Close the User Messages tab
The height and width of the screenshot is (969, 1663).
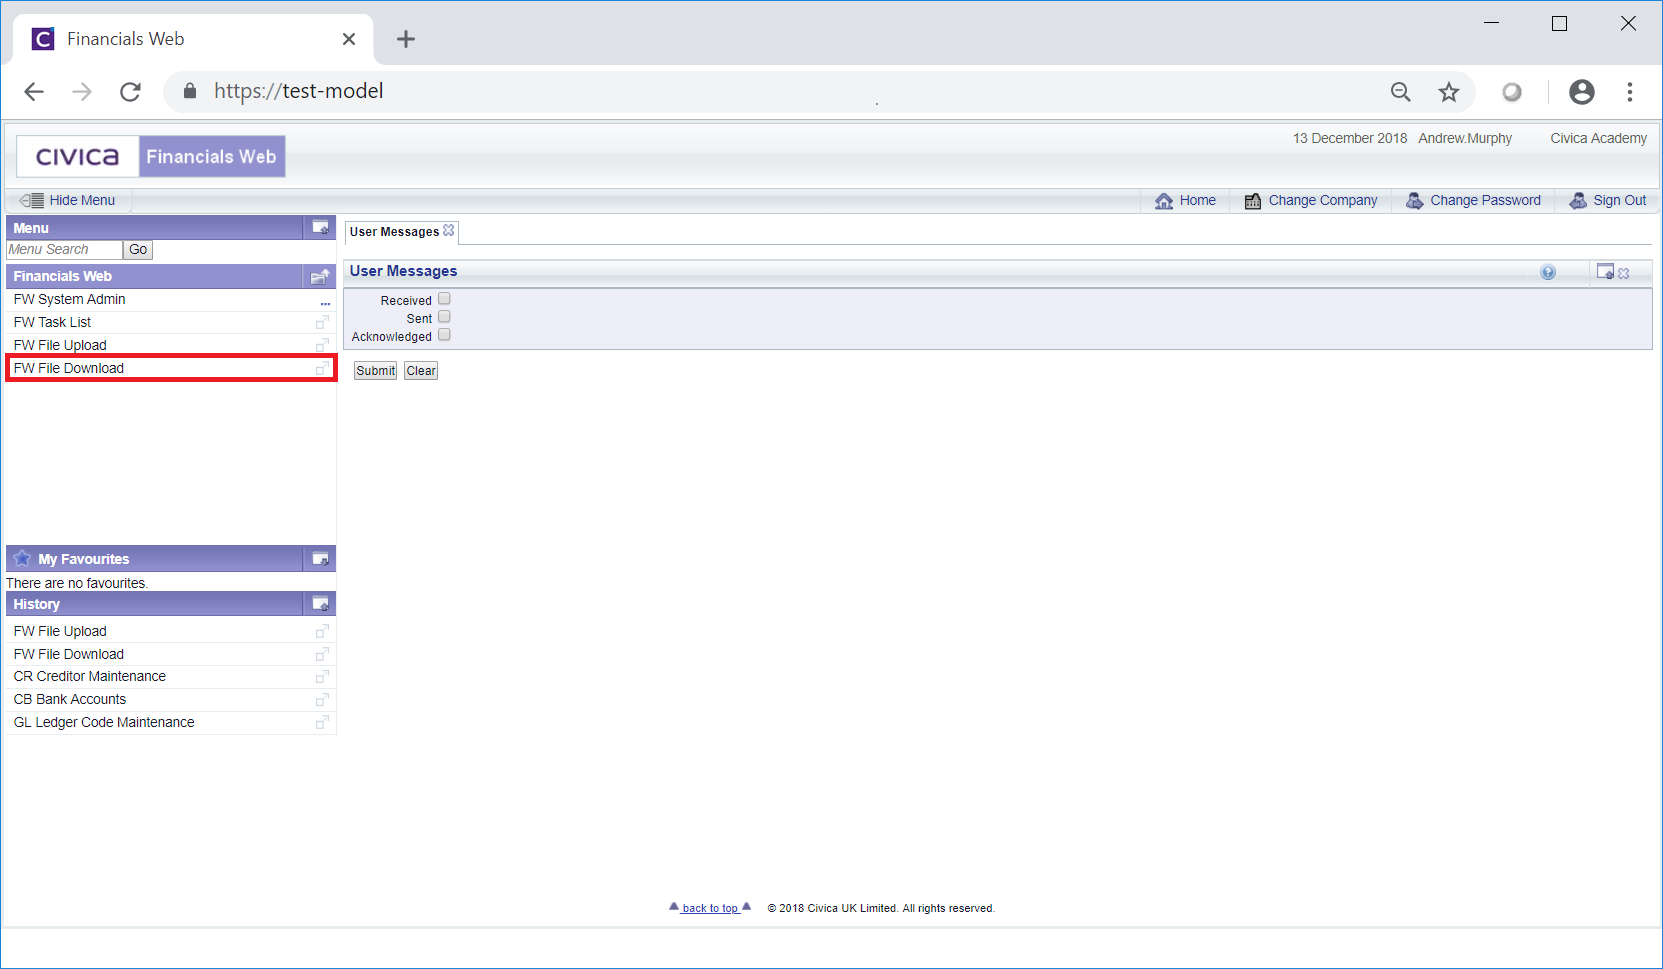pos(449,231)
